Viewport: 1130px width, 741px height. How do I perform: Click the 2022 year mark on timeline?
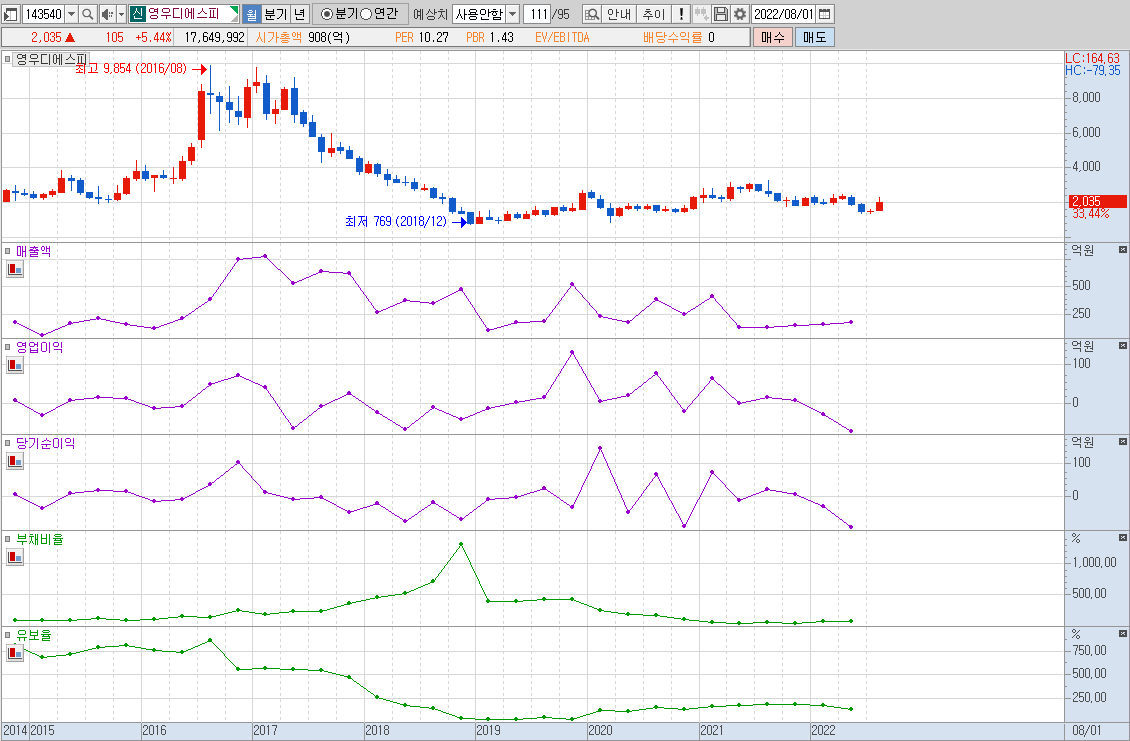(823, 730)
